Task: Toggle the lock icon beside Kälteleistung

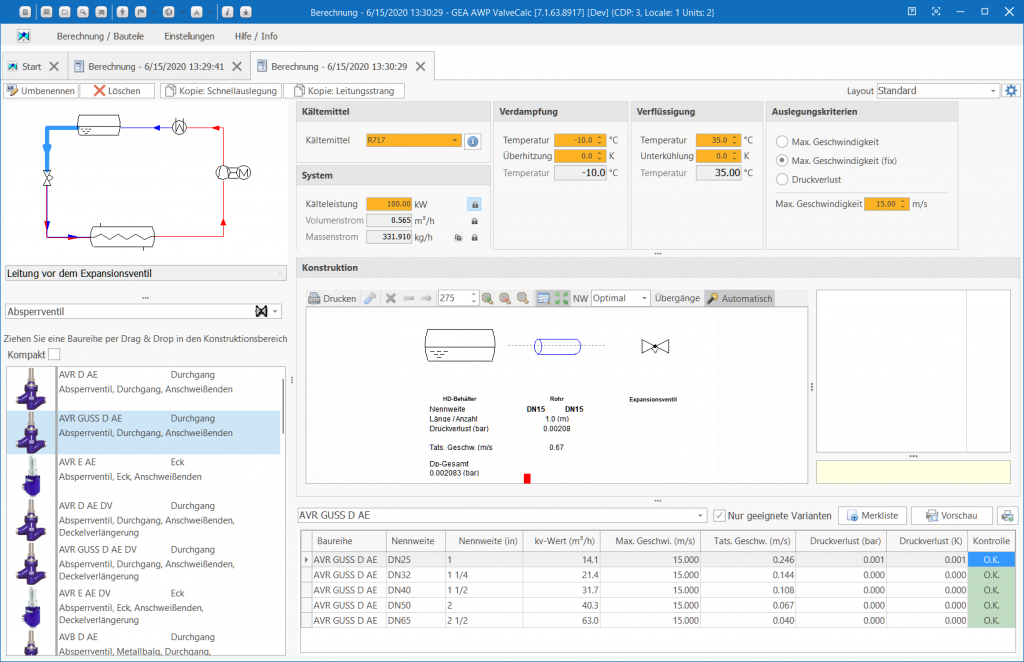Action: coord(475,204)
